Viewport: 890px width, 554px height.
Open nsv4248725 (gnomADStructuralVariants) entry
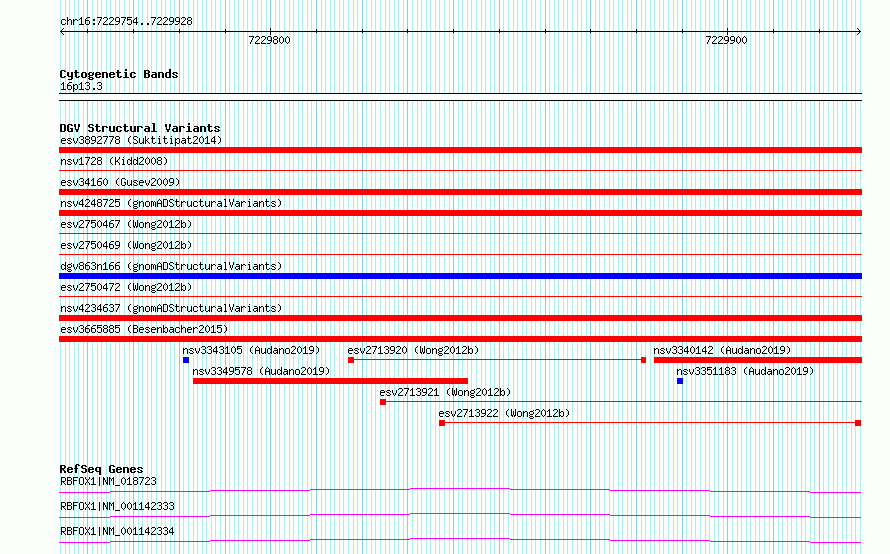[171, 203]
